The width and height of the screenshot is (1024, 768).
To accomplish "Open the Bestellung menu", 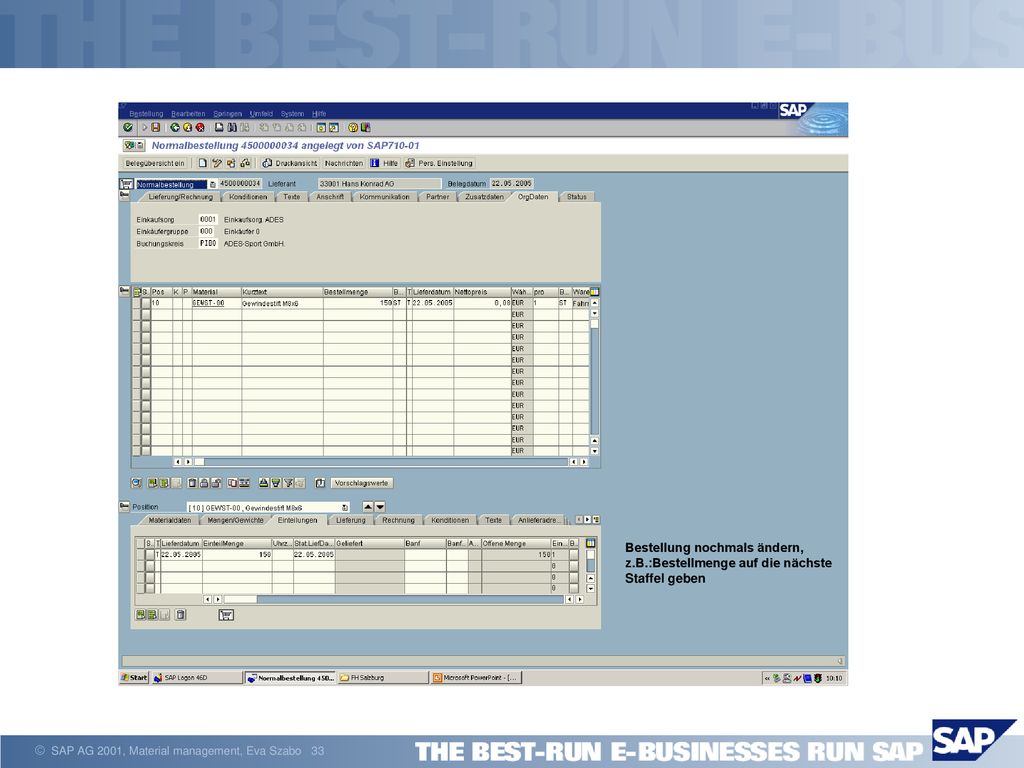I will 146,114.
